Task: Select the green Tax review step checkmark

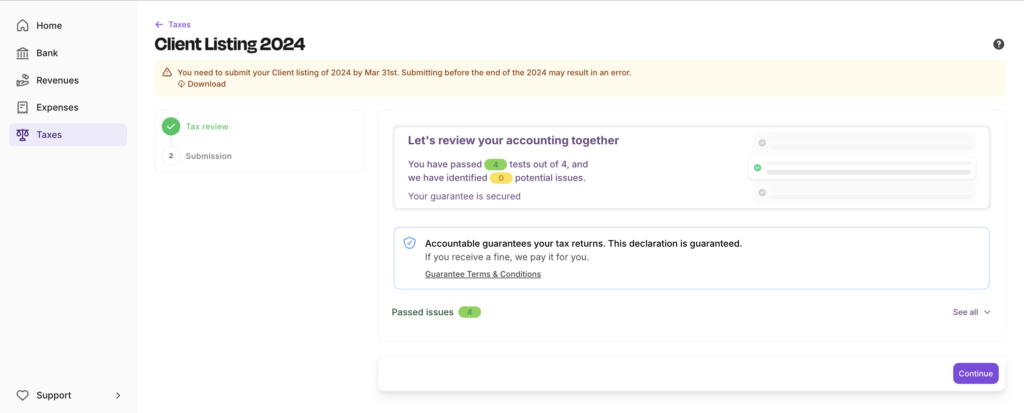Action: pos(171,126)
